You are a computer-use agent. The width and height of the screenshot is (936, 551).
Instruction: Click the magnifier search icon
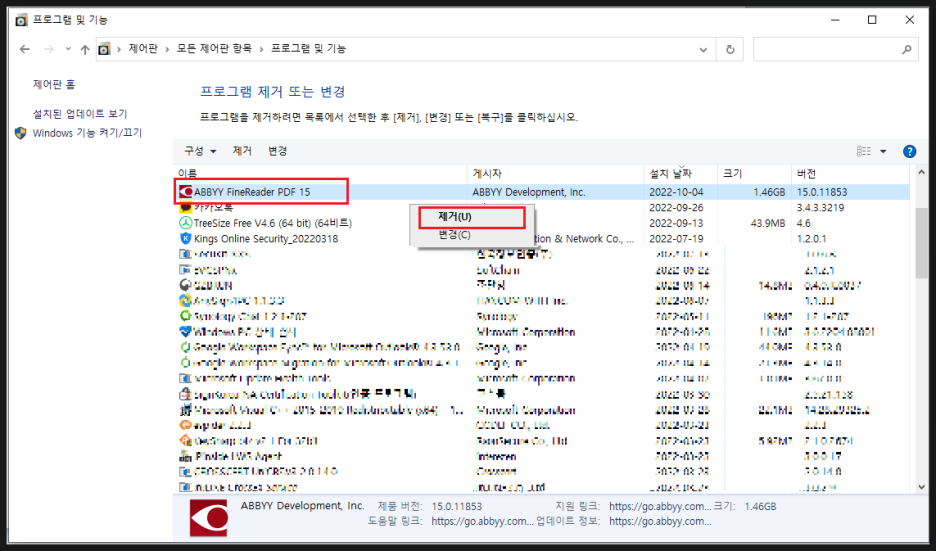(x=907, y=50)
